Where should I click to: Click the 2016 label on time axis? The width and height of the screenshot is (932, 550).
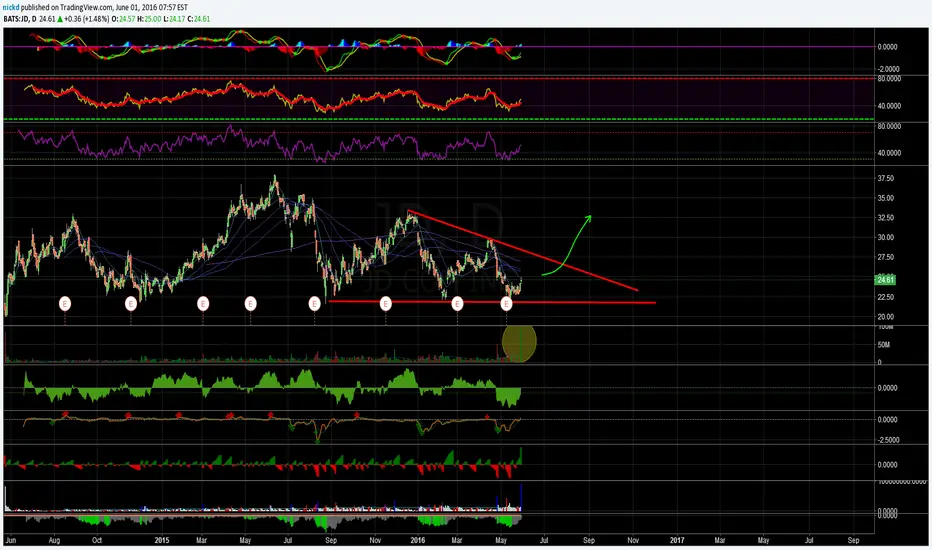418,540
